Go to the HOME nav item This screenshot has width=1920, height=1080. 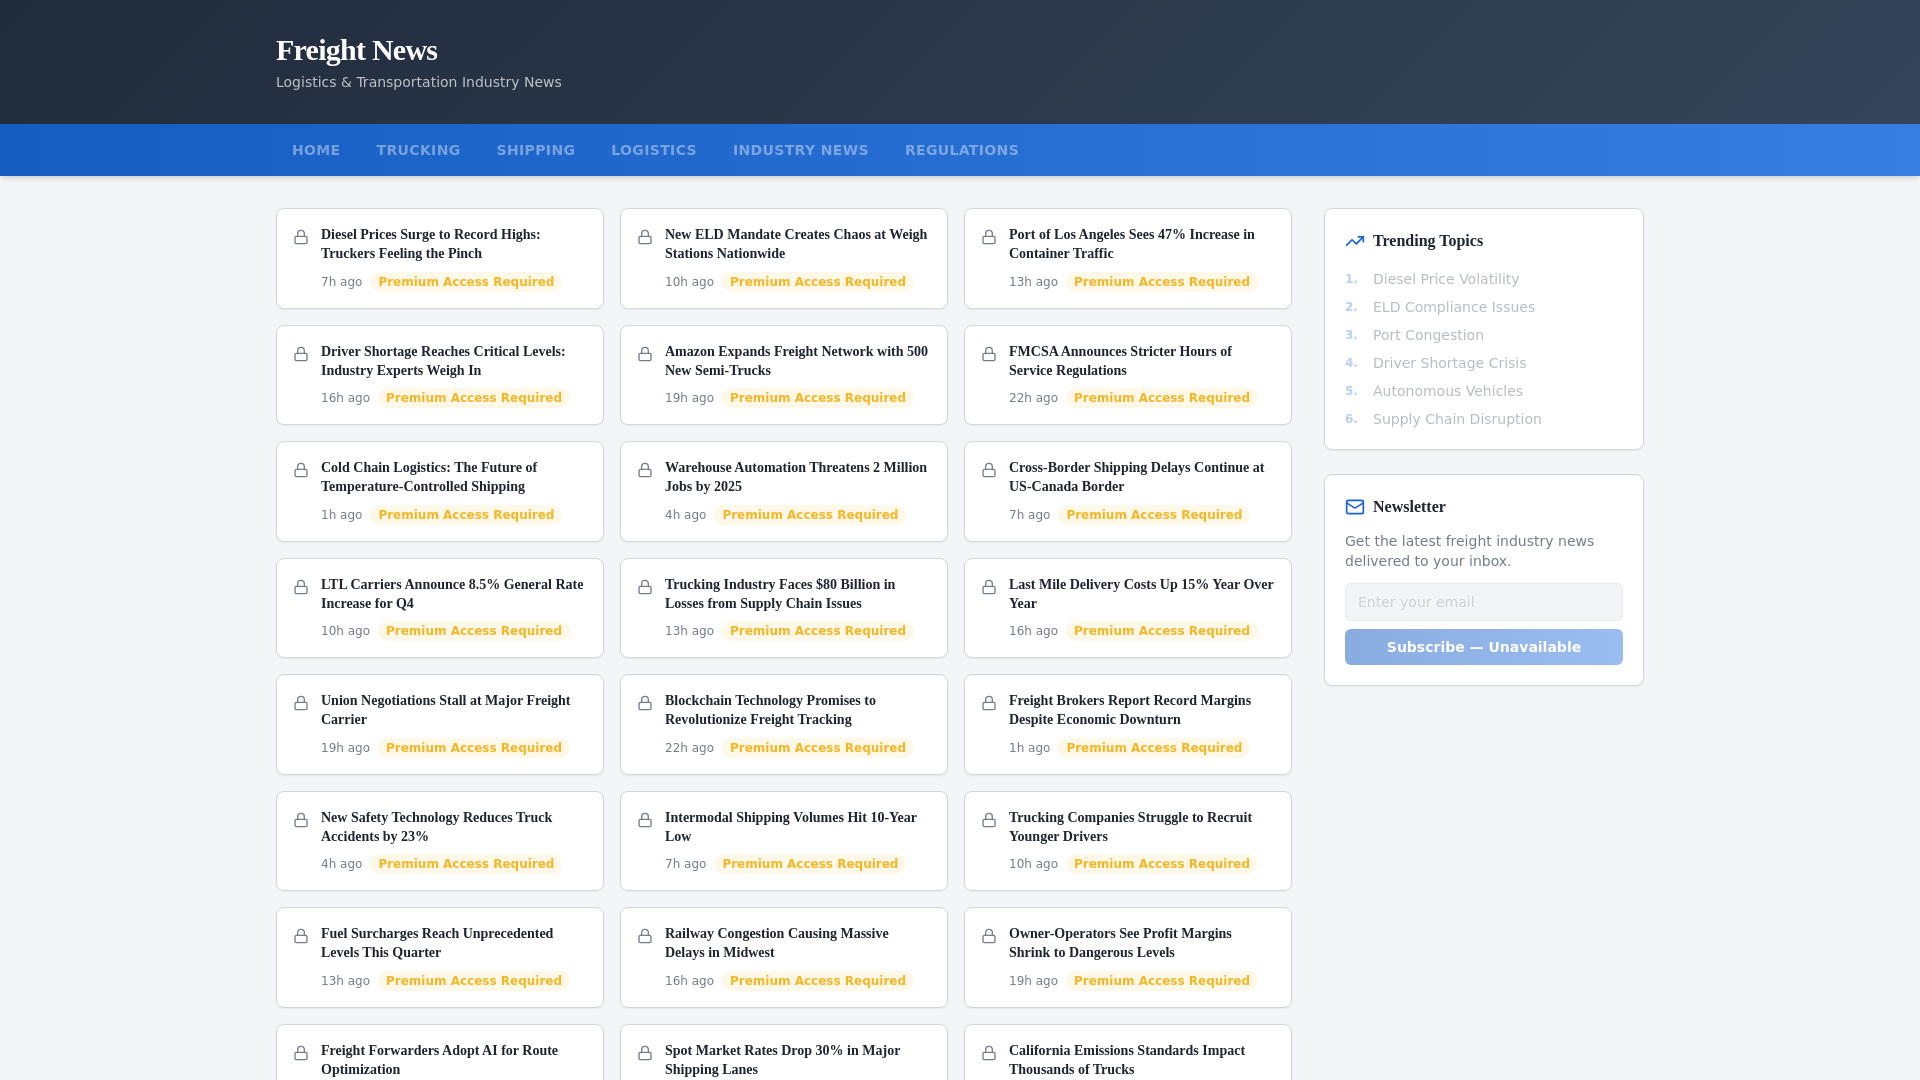[x=316, y=150]
